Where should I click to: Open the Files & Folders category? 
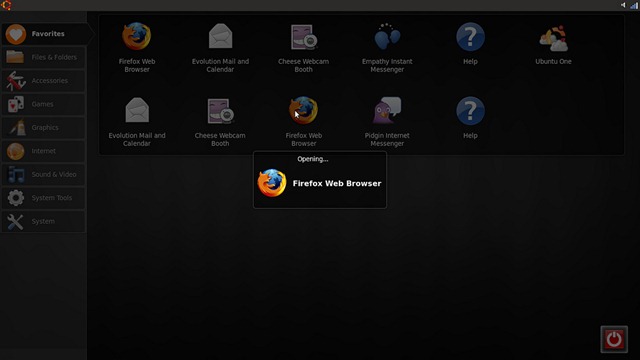coord(44,57)
